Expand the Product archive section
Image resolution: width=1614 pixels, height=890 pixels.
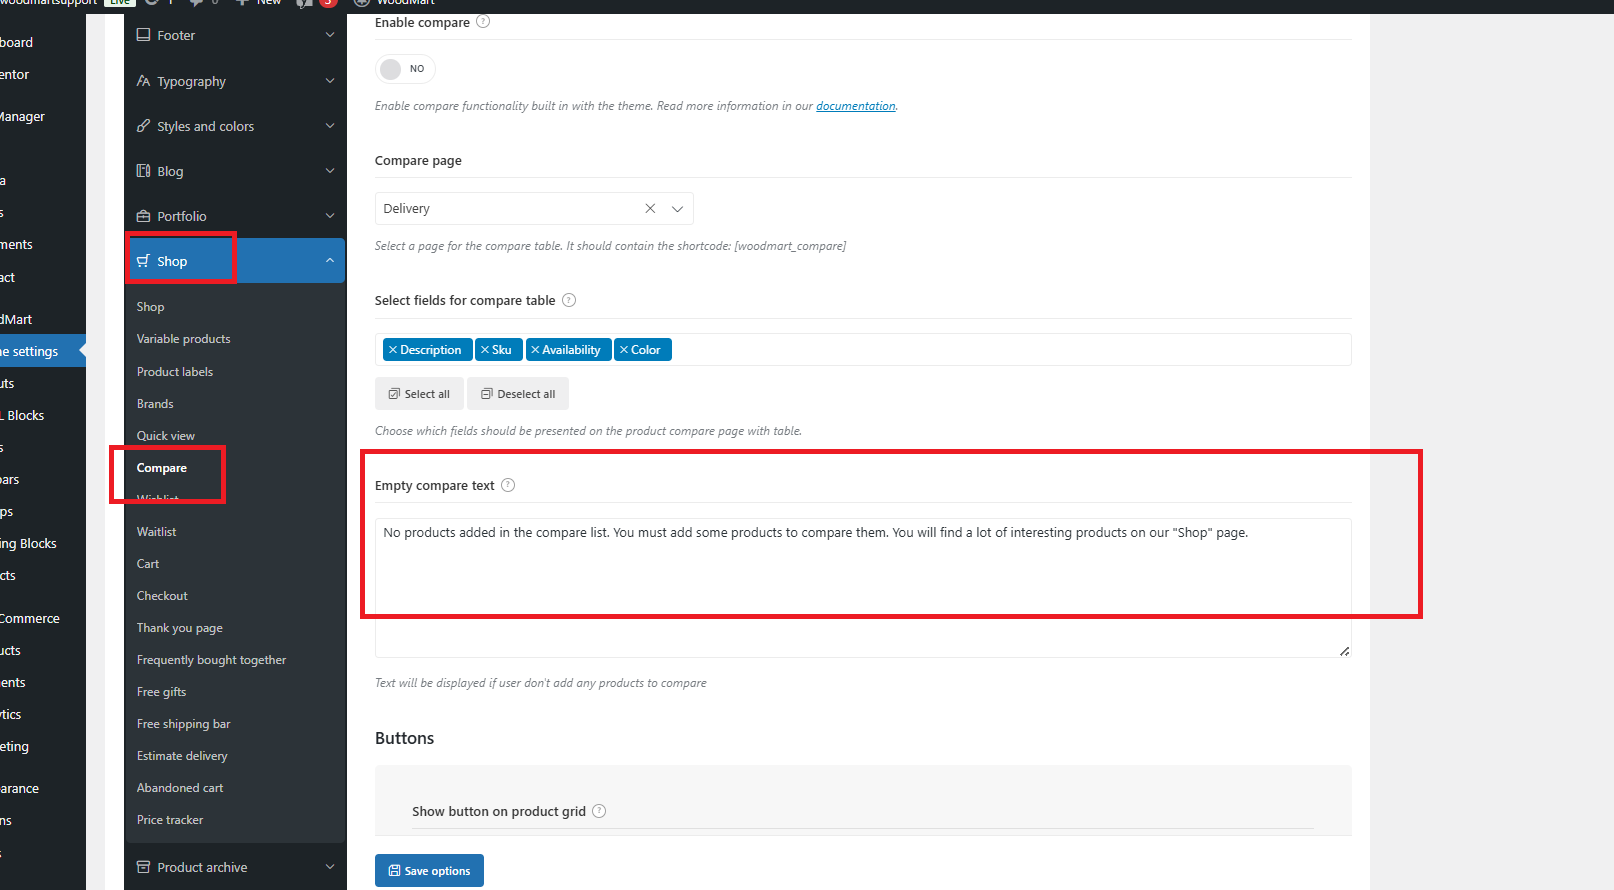(235, 867)
